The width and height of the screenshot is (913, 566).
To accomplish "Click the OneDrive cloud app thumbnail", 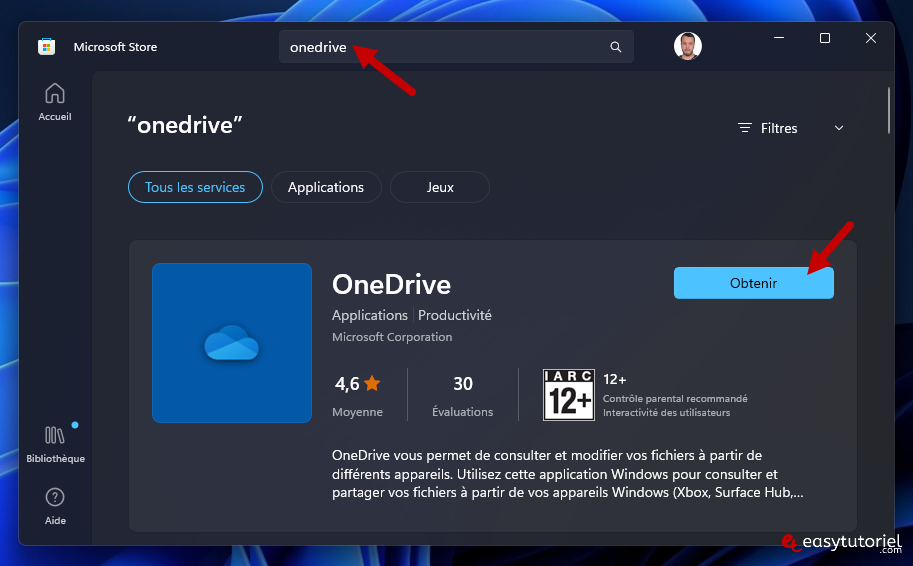I will pos(232,343).
